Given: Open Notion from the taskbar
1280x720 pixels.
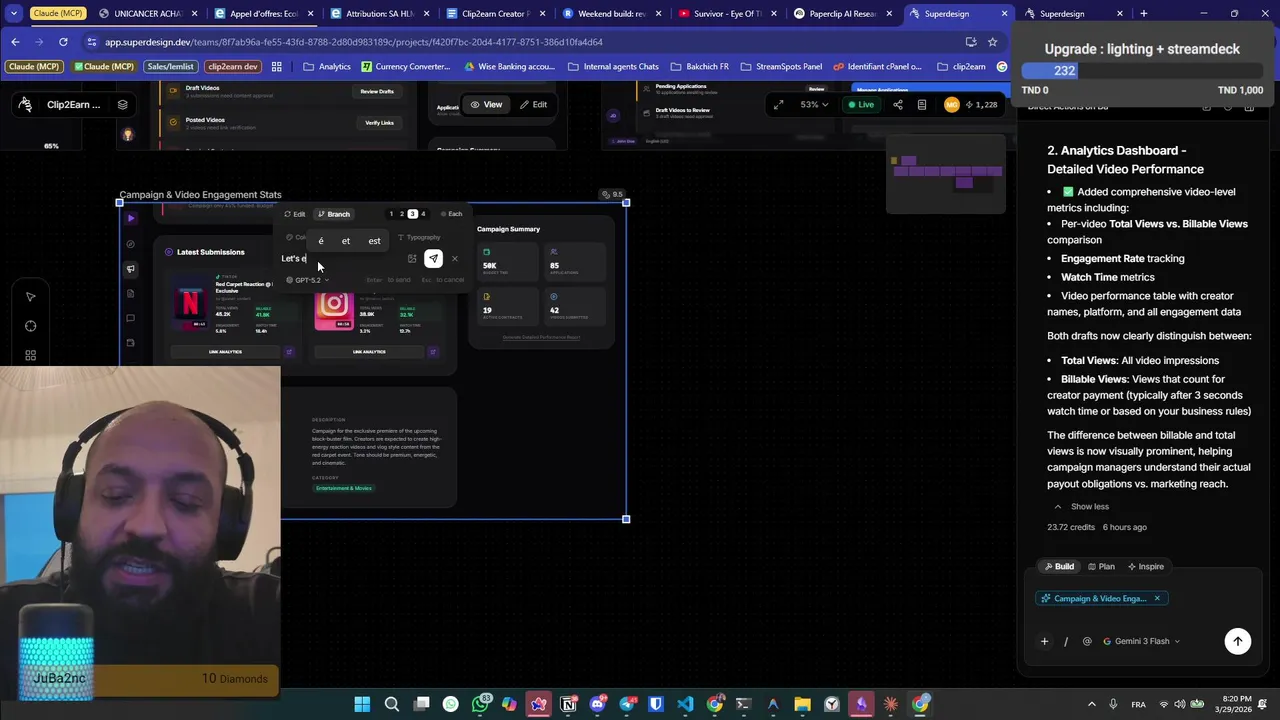Looking at the screenshot, I should (x=568, y=704).
